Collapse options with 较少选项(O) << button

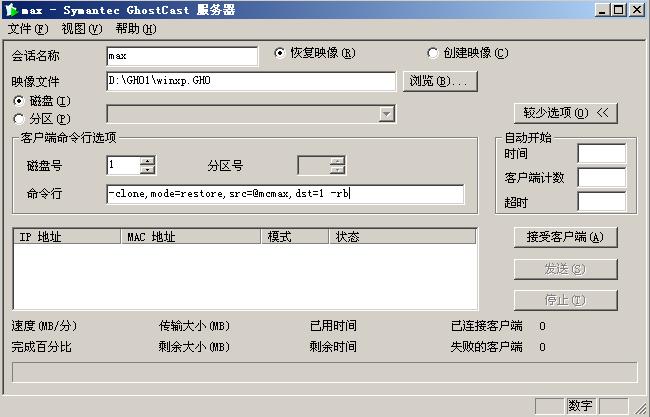[x=565, y=113]
